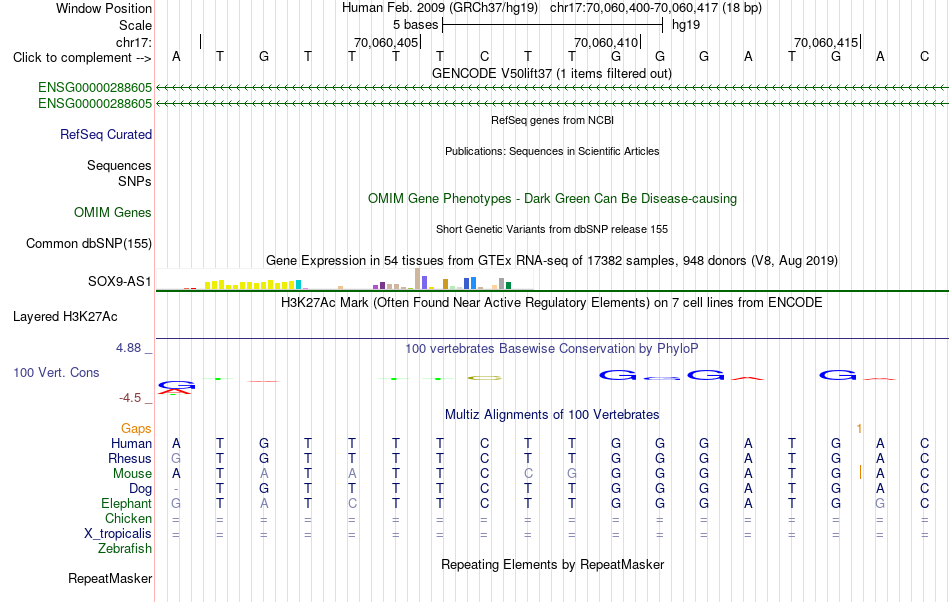Click the Common dbSNP(155) track label
This screenshot has width=950, height=602.
[88, 243]
